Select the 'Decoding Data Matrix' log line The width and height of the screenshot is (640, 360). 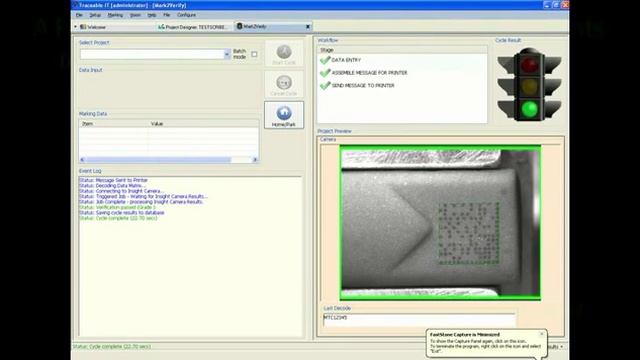coord(112,185)
